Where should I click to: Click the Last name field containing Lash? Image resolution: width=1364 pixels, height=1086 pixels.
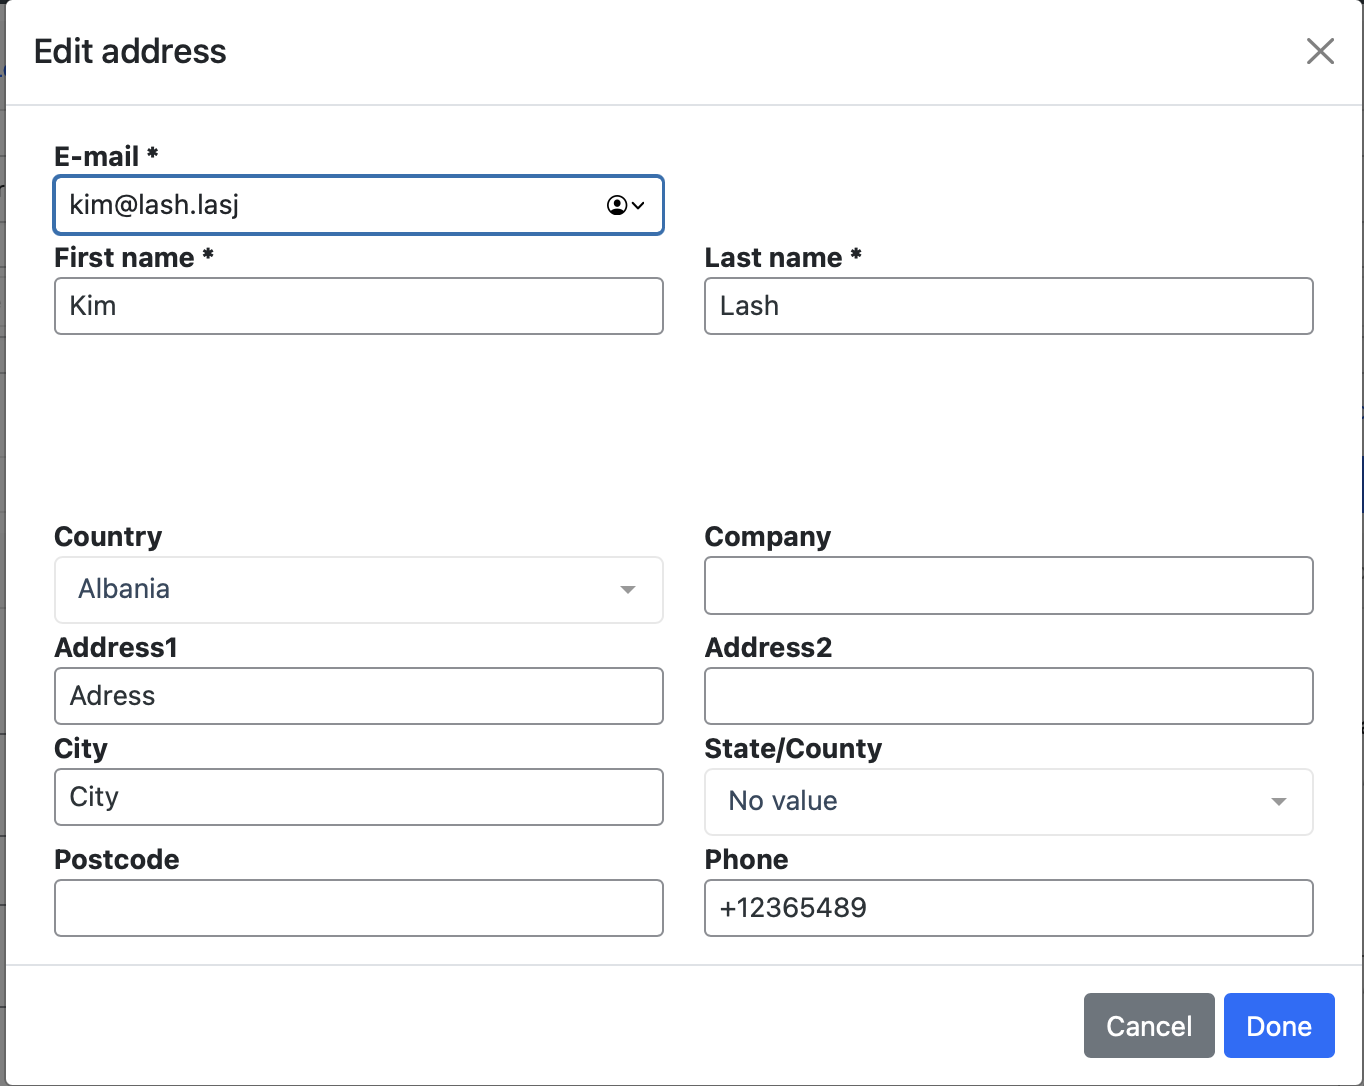(x=1008, y=306)
